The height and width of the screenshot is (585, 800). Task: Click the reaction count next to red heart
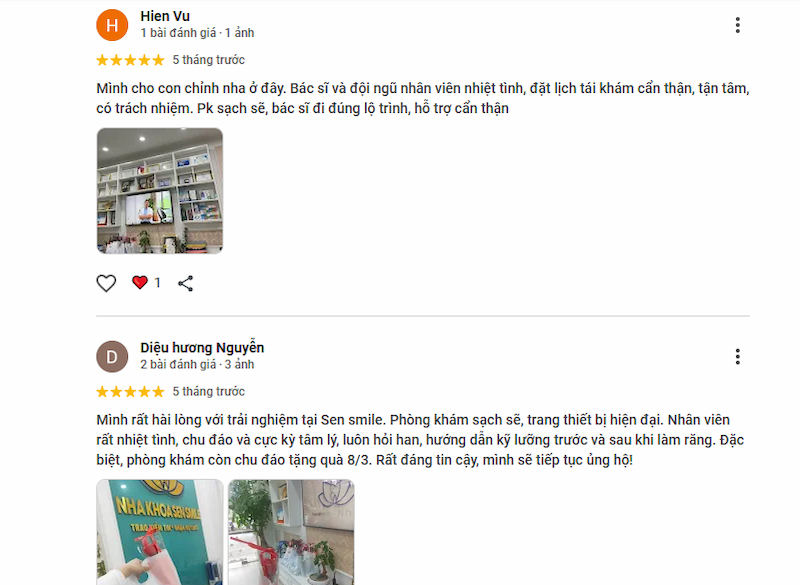(157, 283)
